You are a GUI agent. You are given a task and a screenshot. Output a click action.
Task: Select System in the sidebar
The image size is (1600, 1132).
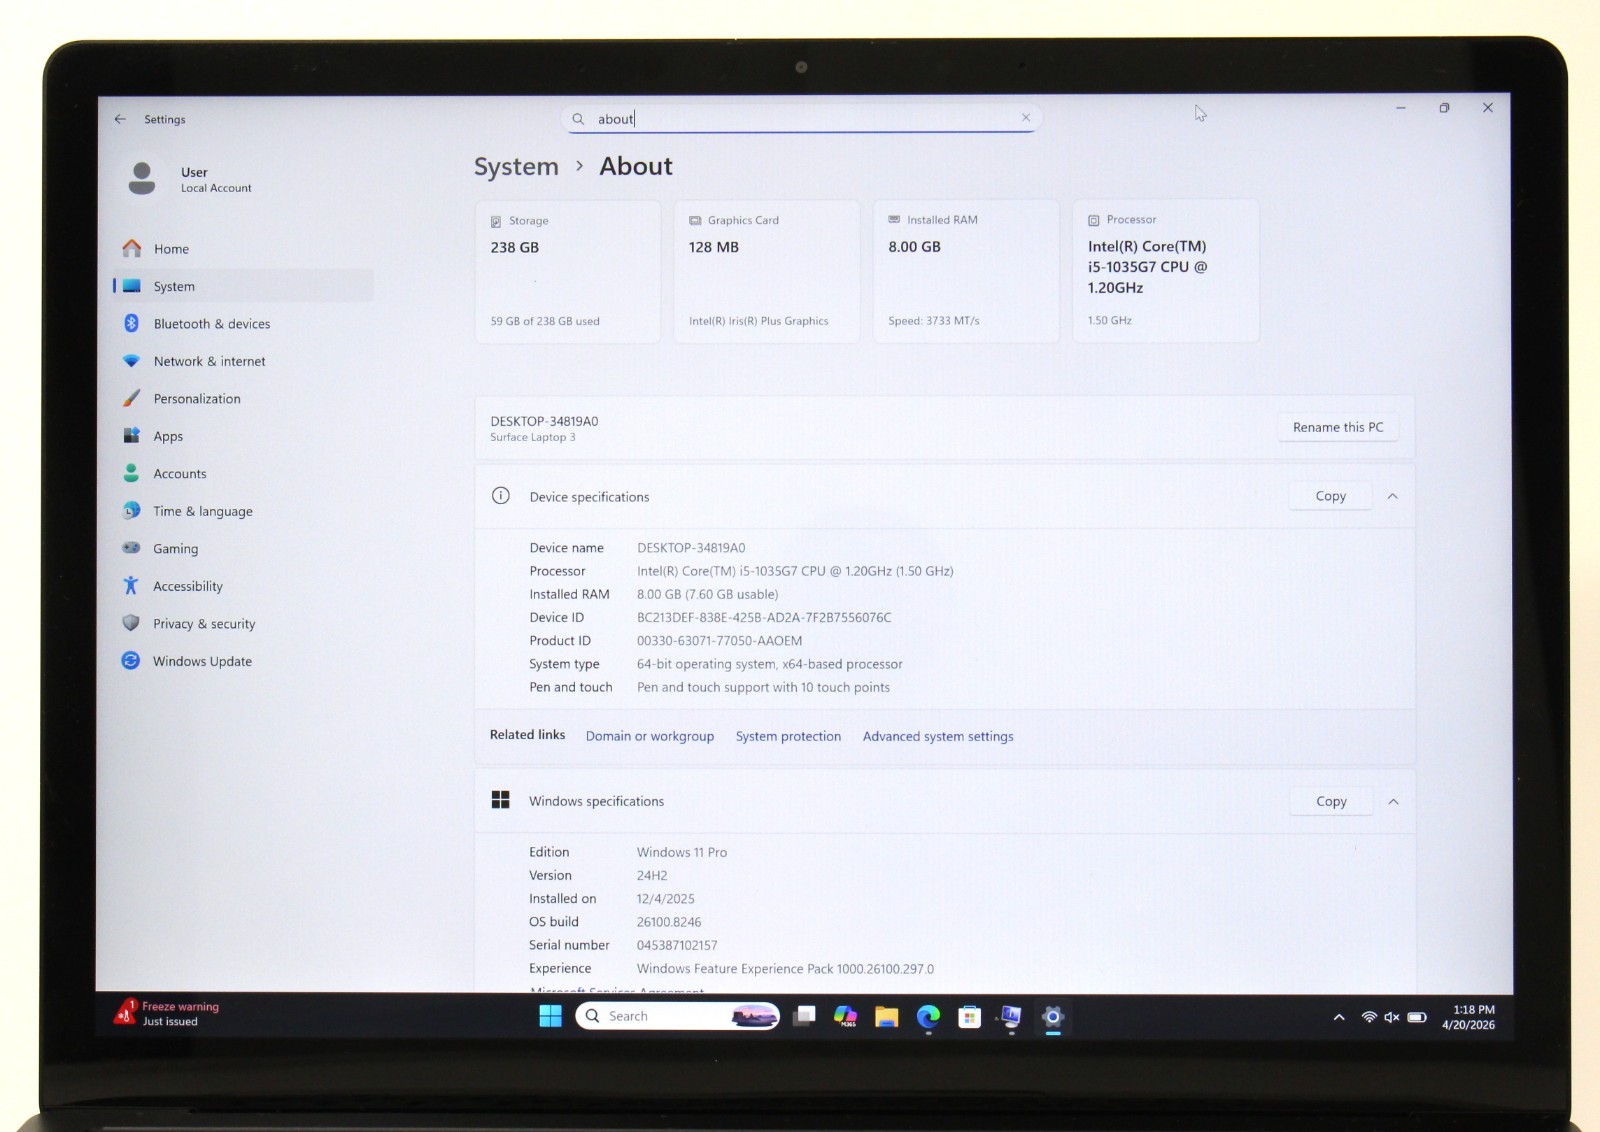click(242, 286)
